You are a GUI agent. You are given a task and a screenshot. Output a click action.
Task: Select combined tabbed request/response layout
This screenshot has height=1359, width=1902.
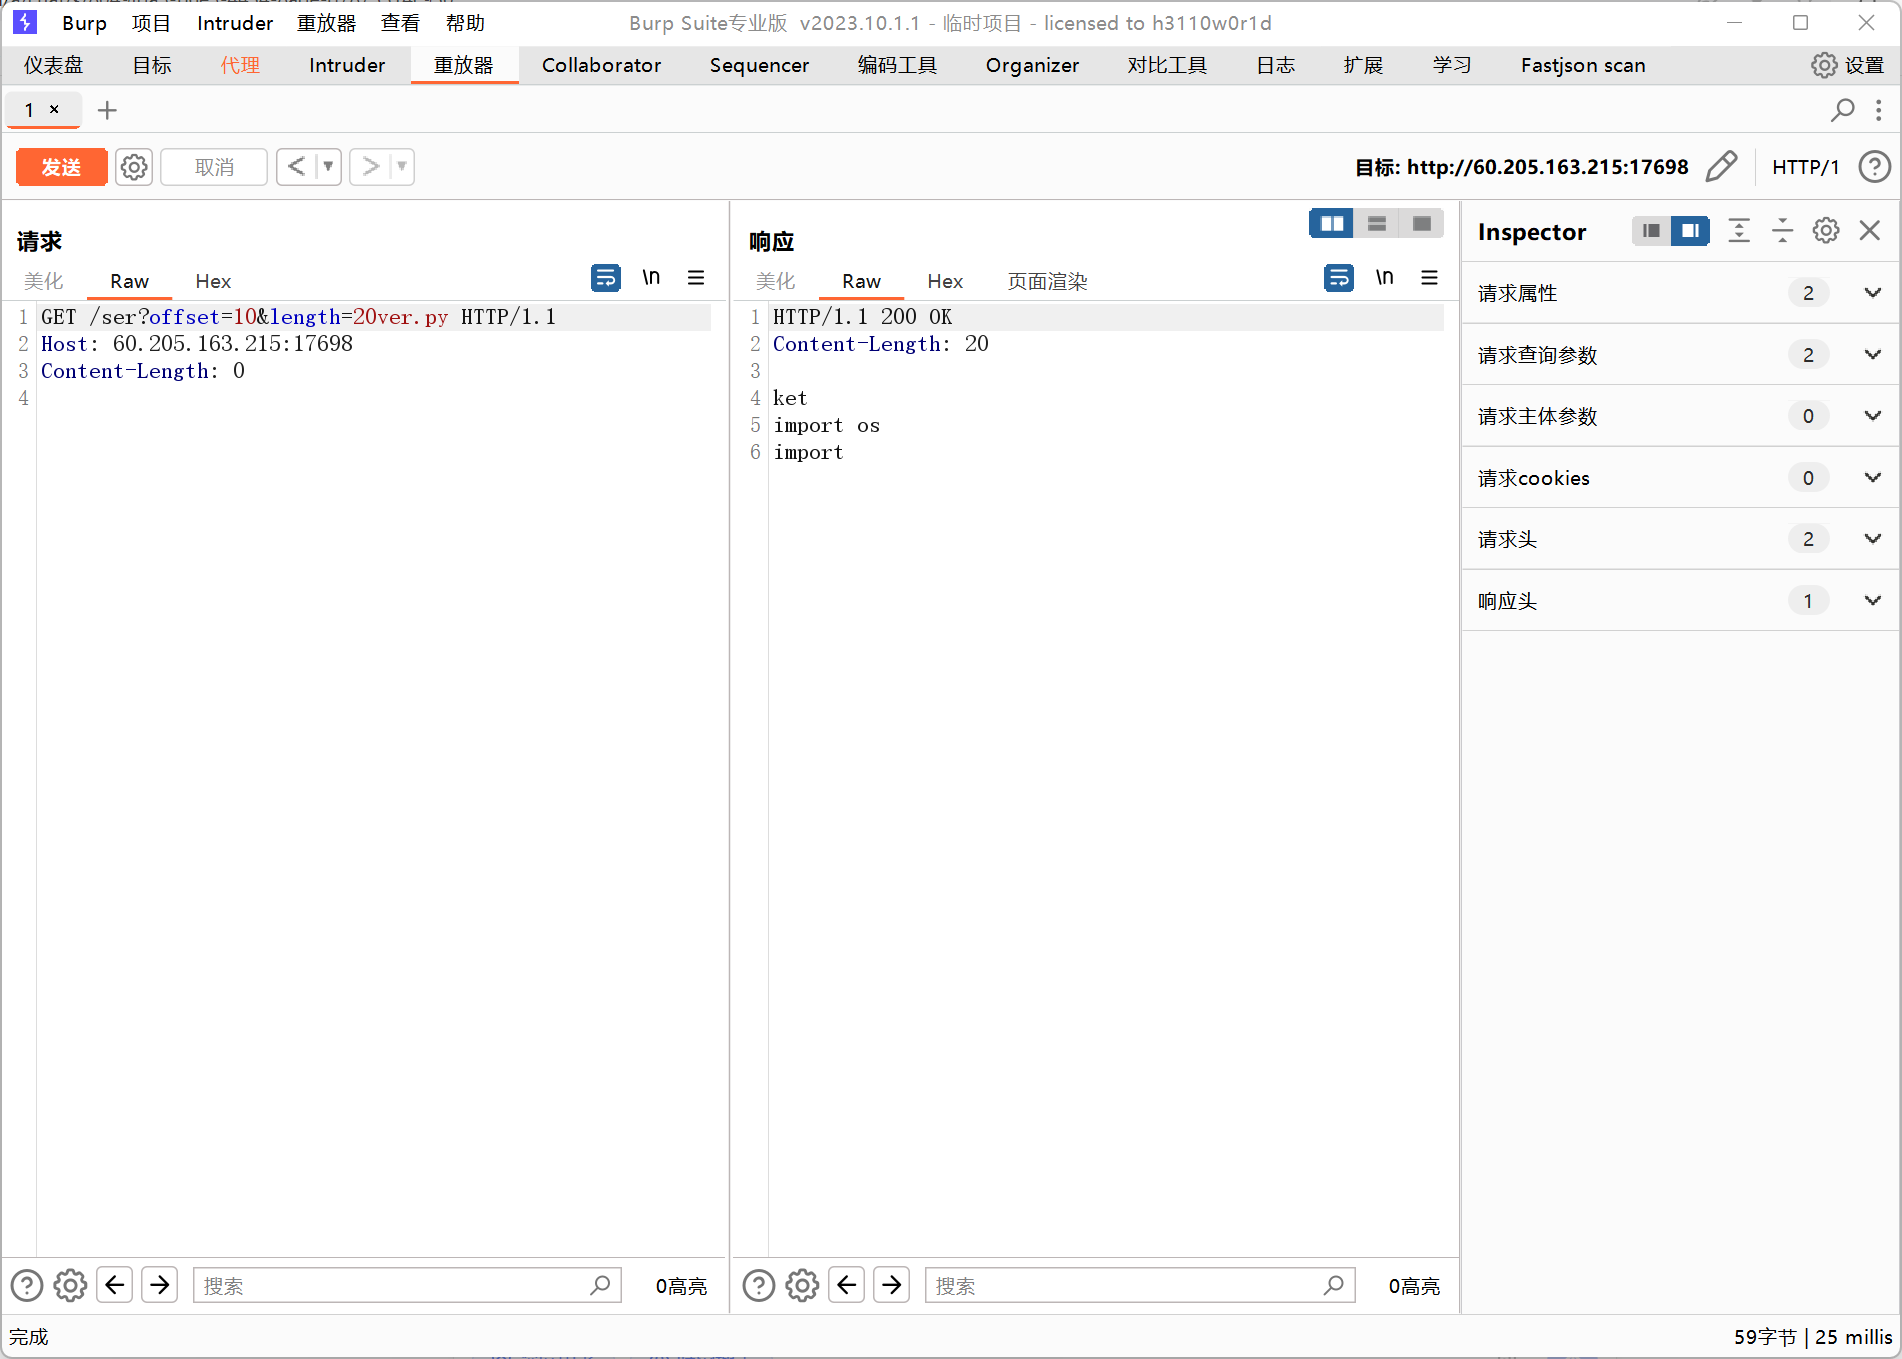click(x=1421, y=224)
